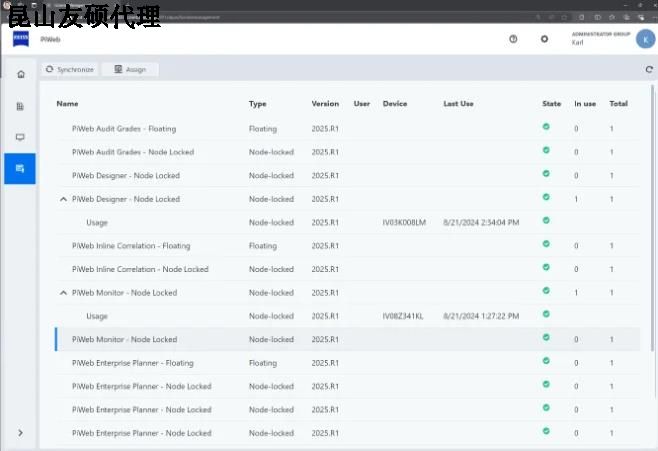Image resolution: width=658 pixels, height=451 pixels.
Task: Click the vertical scrollbar of license list
Action: click(x=653, y=218)
